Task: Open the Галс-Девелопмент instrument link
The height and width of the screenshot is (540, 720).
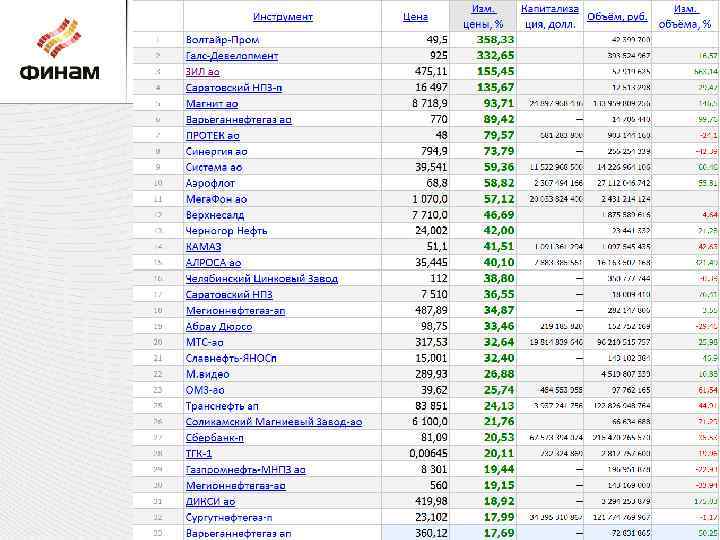Action: tap(232, 56)
